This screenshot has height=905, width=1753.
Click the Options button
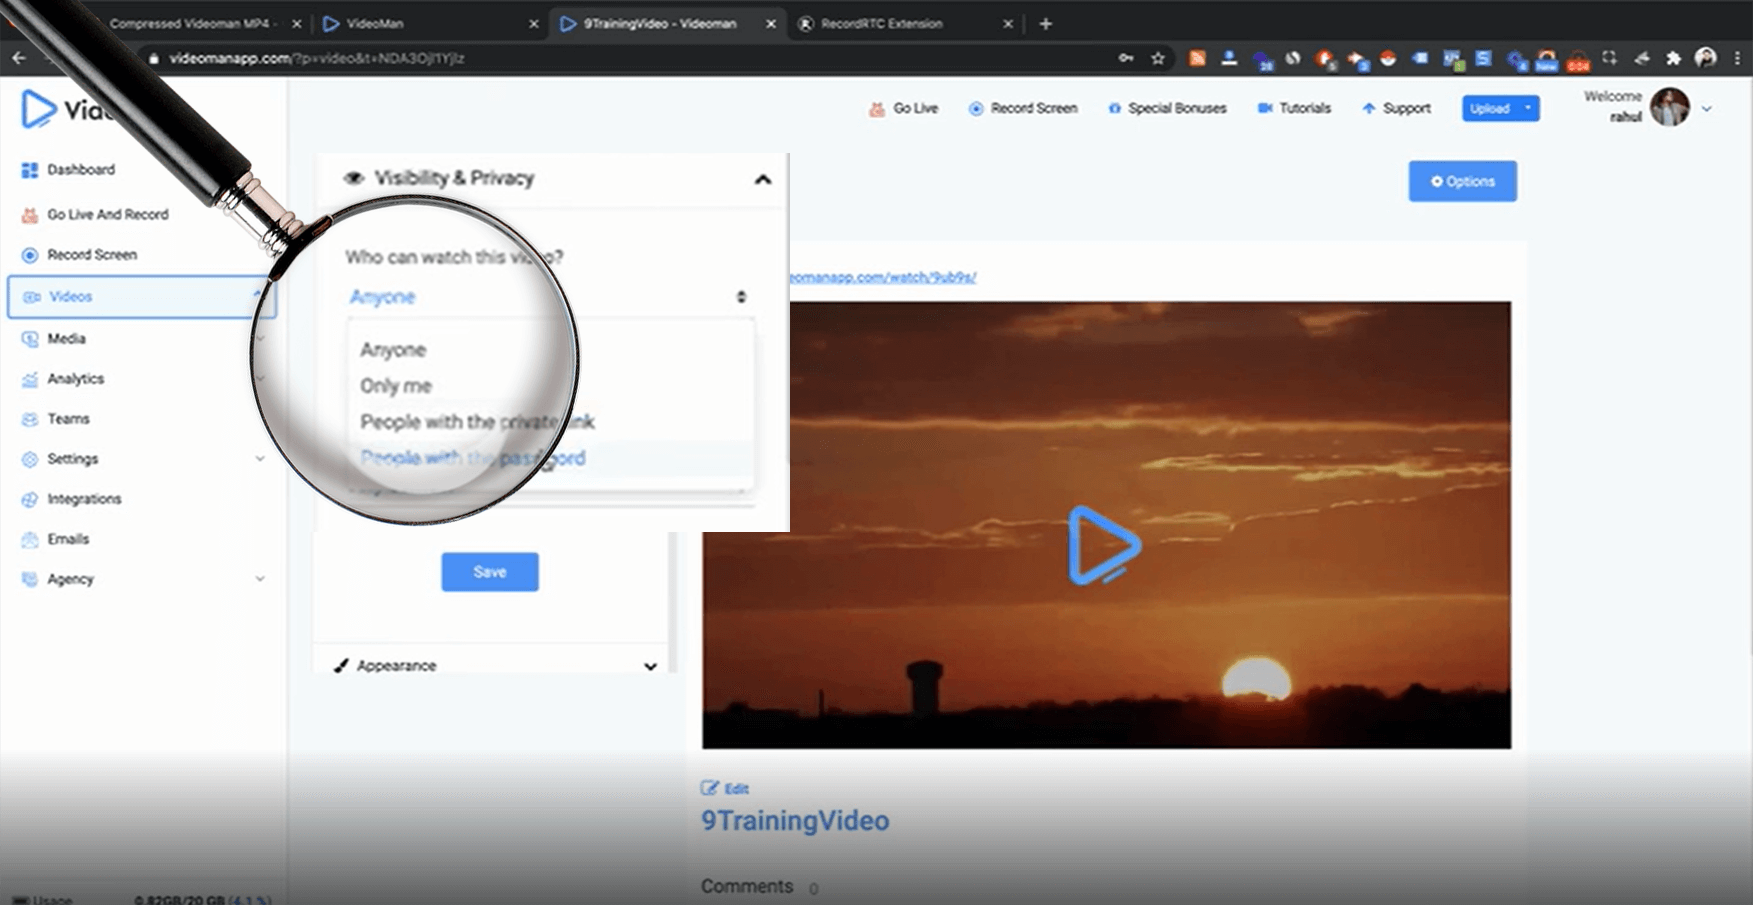(x=1463, y=181)
